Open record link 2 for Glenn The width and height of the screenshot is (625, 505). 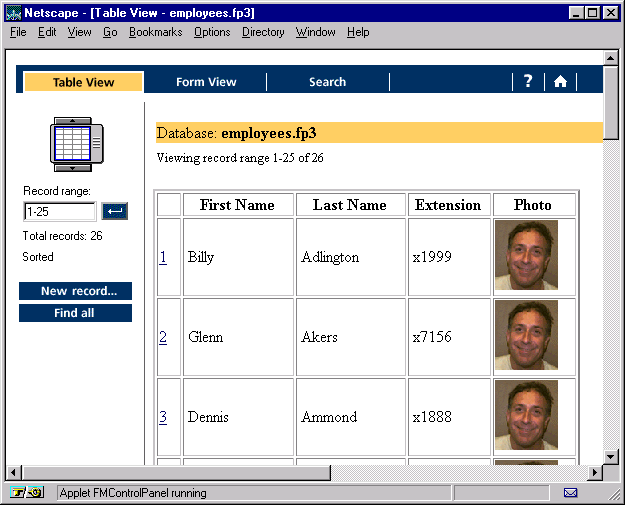point(163,337)
